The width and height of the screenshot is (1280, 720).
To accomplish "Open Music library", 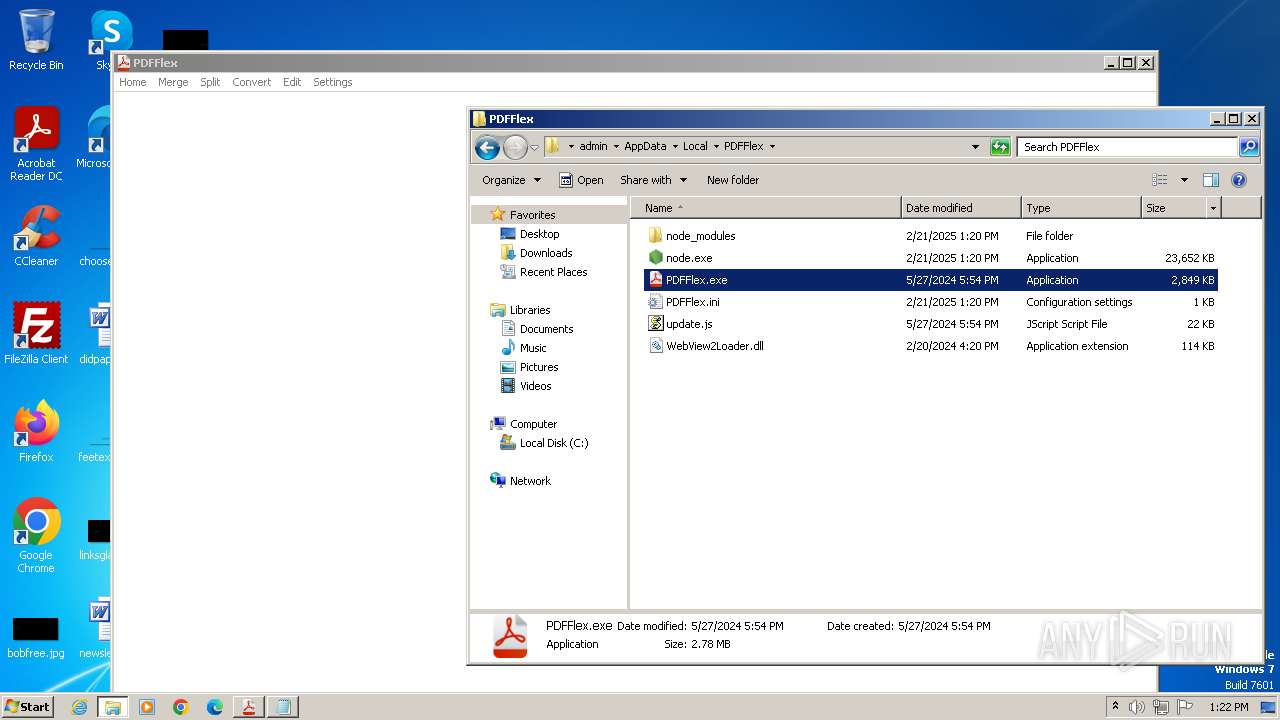I will [x=533, y=348].
